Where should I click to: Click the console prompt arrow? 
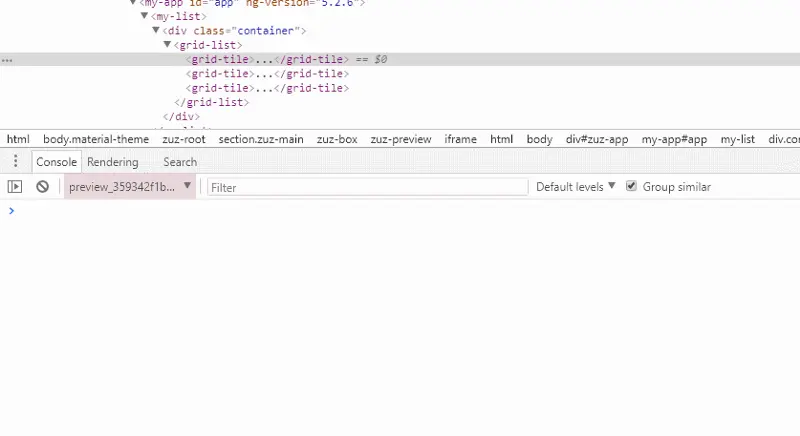coord(11,211)
